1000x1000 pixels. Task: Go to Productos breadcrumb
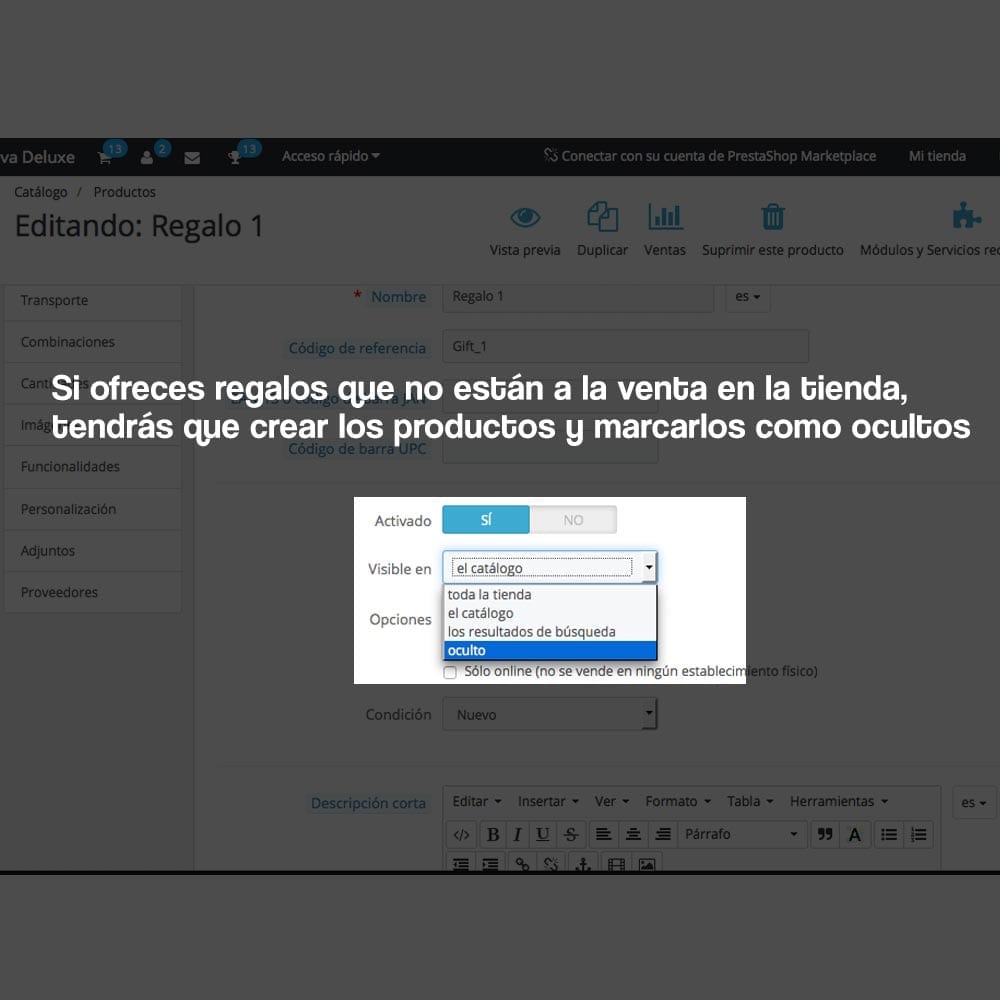pyautogui.click(x=124, y=192)
